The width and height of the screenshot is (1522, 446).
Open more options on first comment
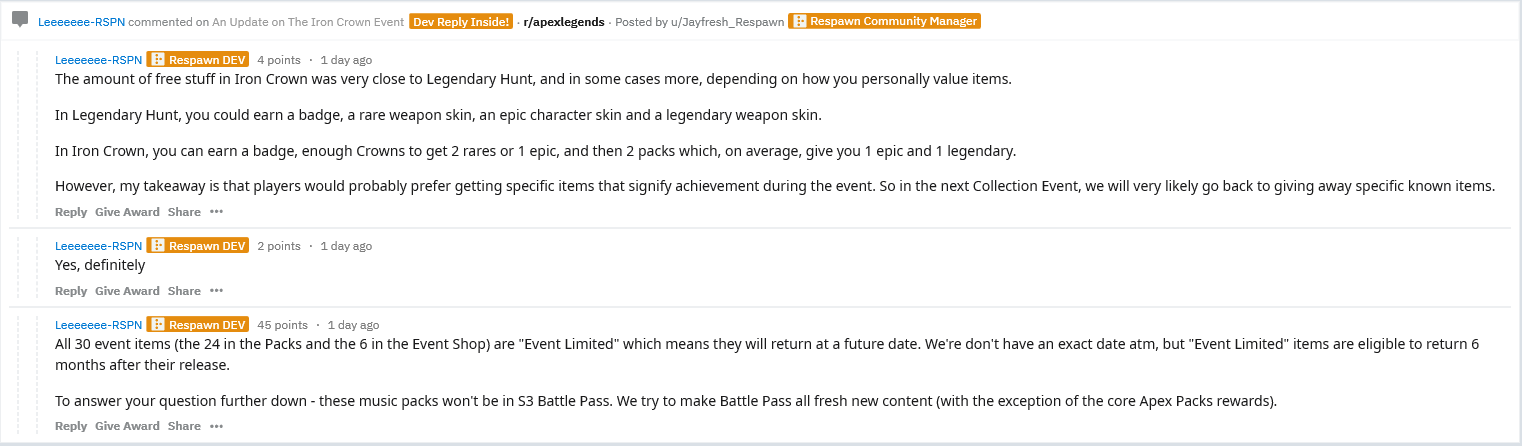[x=216, y=212]
